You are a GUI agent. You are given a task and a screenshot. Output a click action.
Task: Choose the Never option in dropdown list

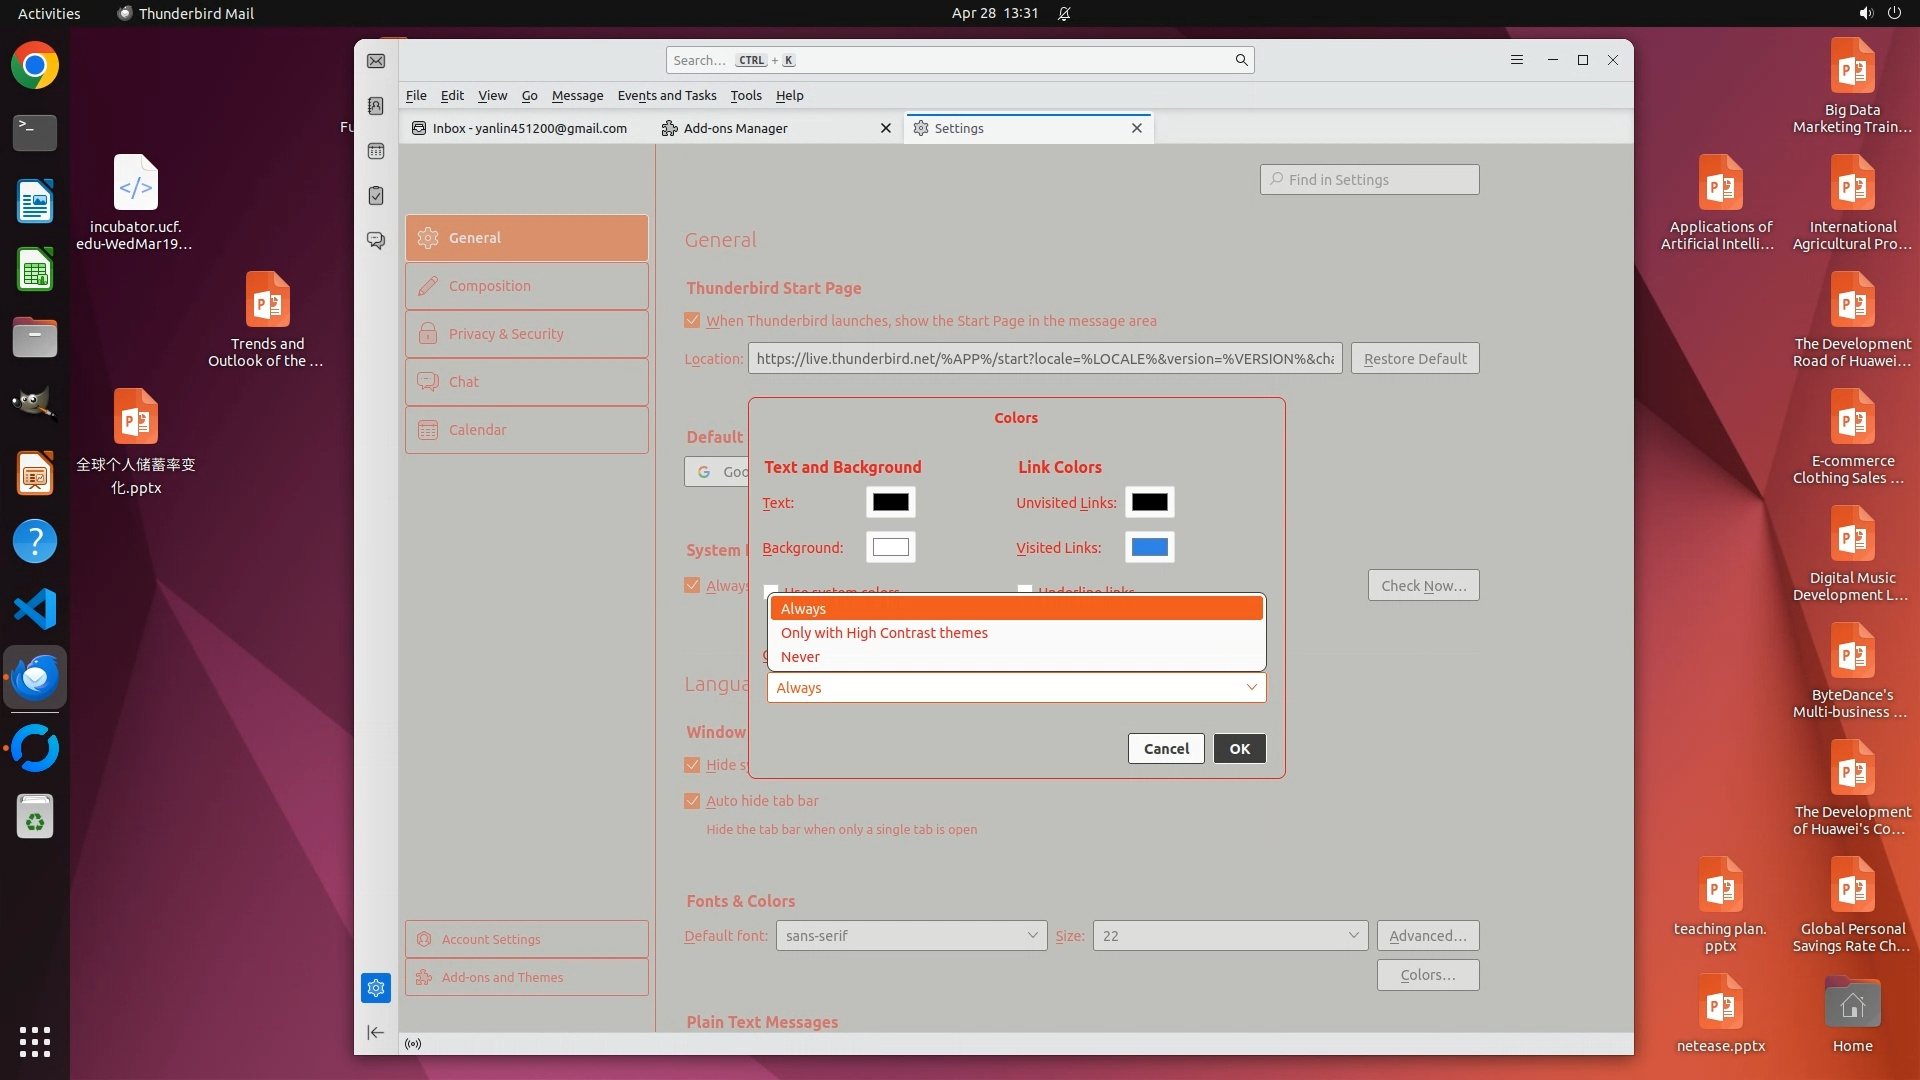click(x=800, y=657)
